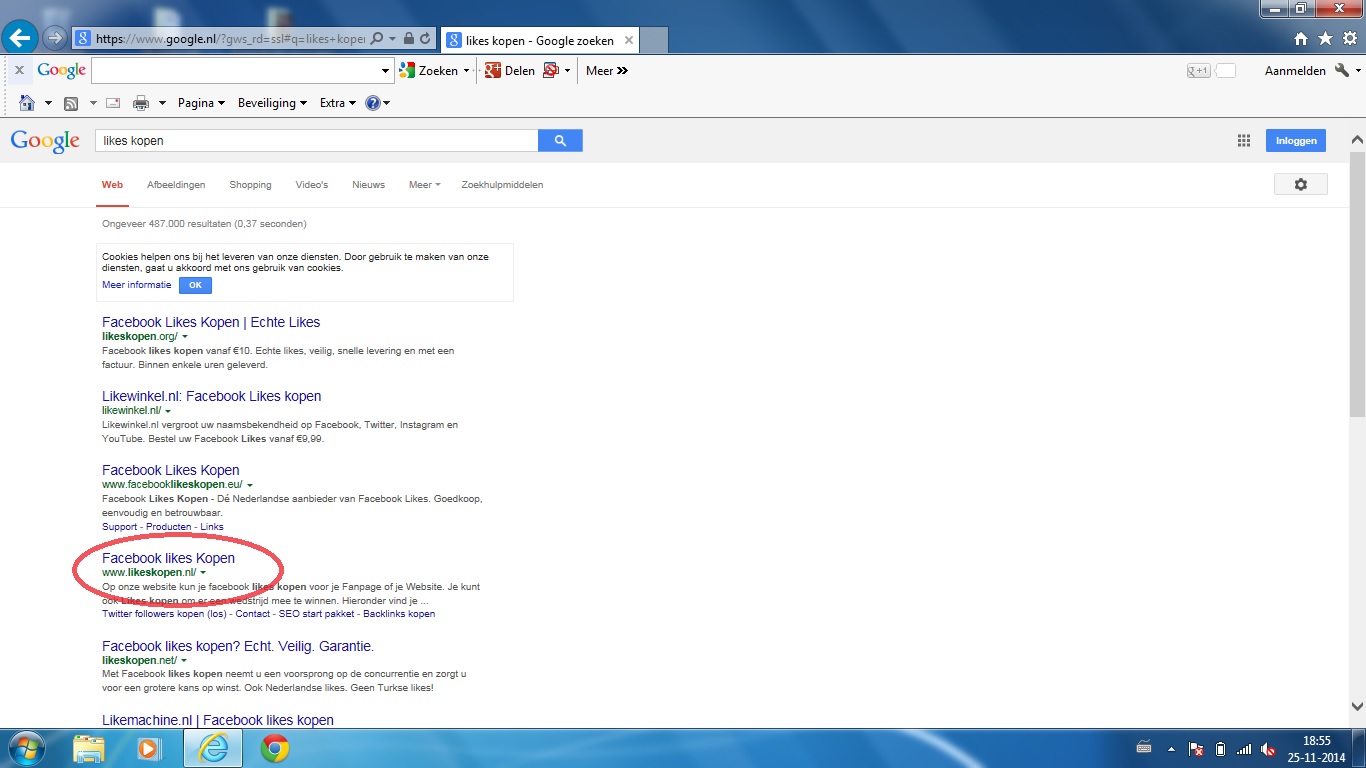Click the Google Toolbar search input field

[x=235, y=71]
